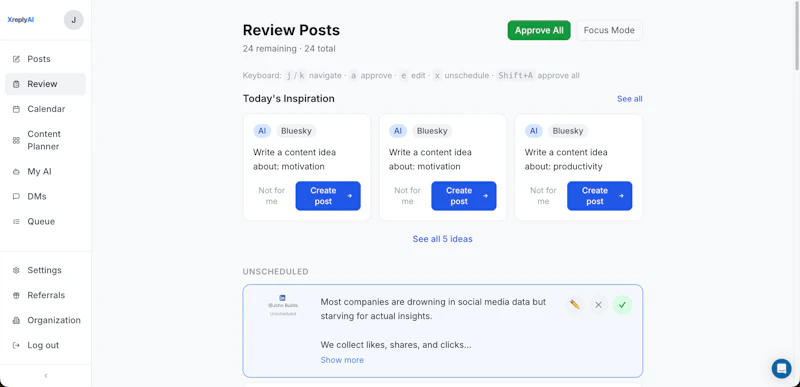Click the Review clipboard icon in sidebar
The height and width of the screenshot is (387, 800).
tap(16, 84)
